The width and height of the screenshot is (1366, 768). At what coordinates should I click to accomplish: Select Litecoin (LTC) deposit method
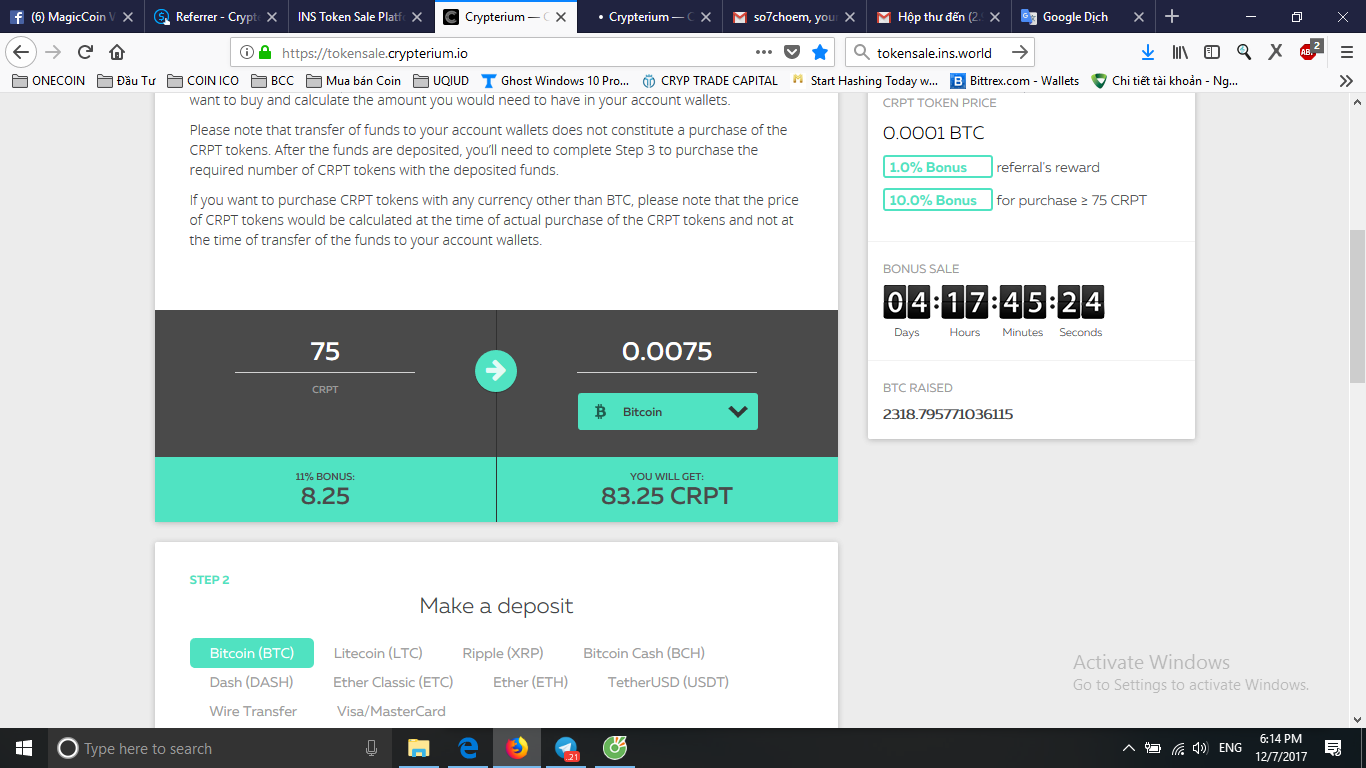[378, 653]
